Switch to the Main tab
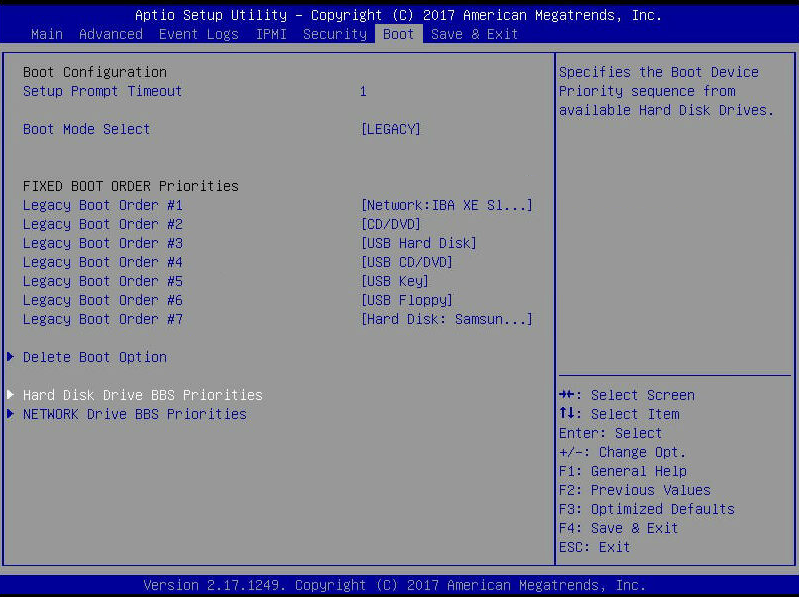Viewport: 799px width, 597px height. pyautogui.click(x=47, y=34)
